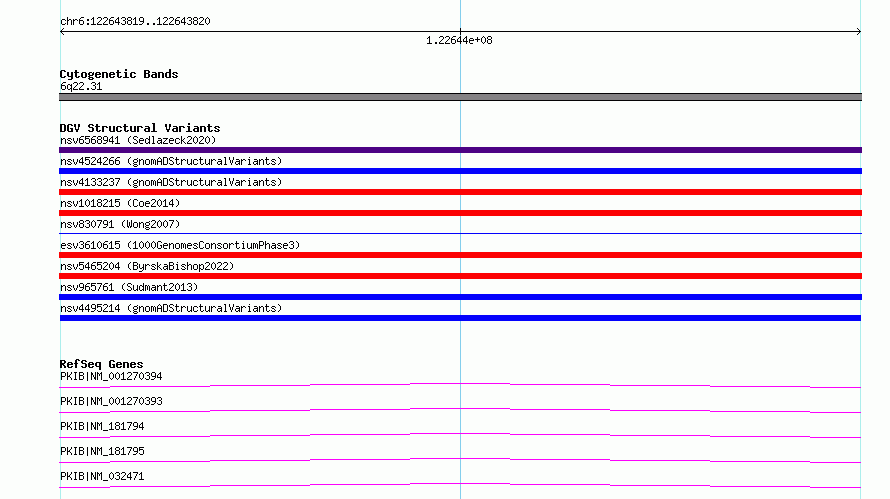
Task: Open variant nsv1018215 (Coe2014) label
Action: (120, 203)
